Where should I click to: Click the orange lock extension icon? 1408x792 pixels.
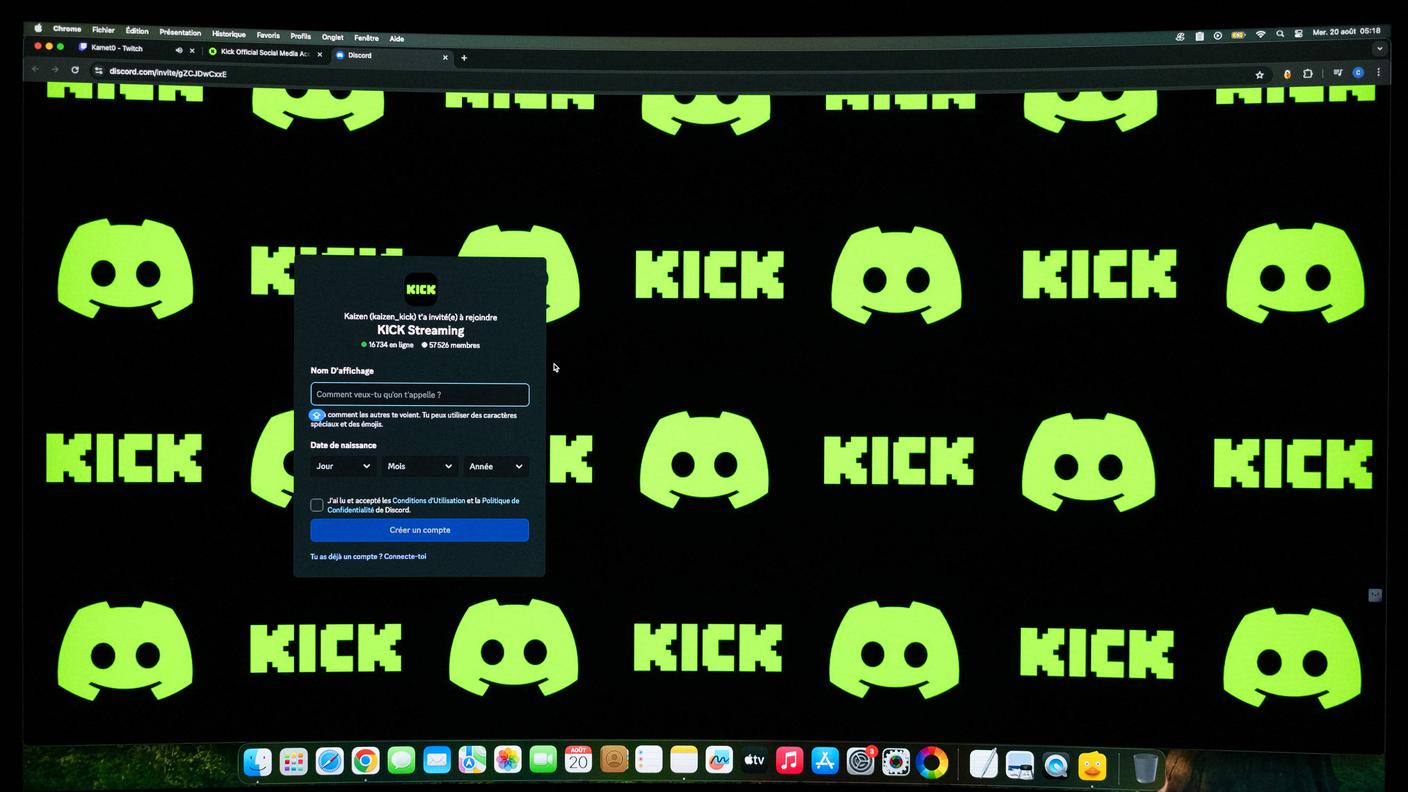[1287, 74]
